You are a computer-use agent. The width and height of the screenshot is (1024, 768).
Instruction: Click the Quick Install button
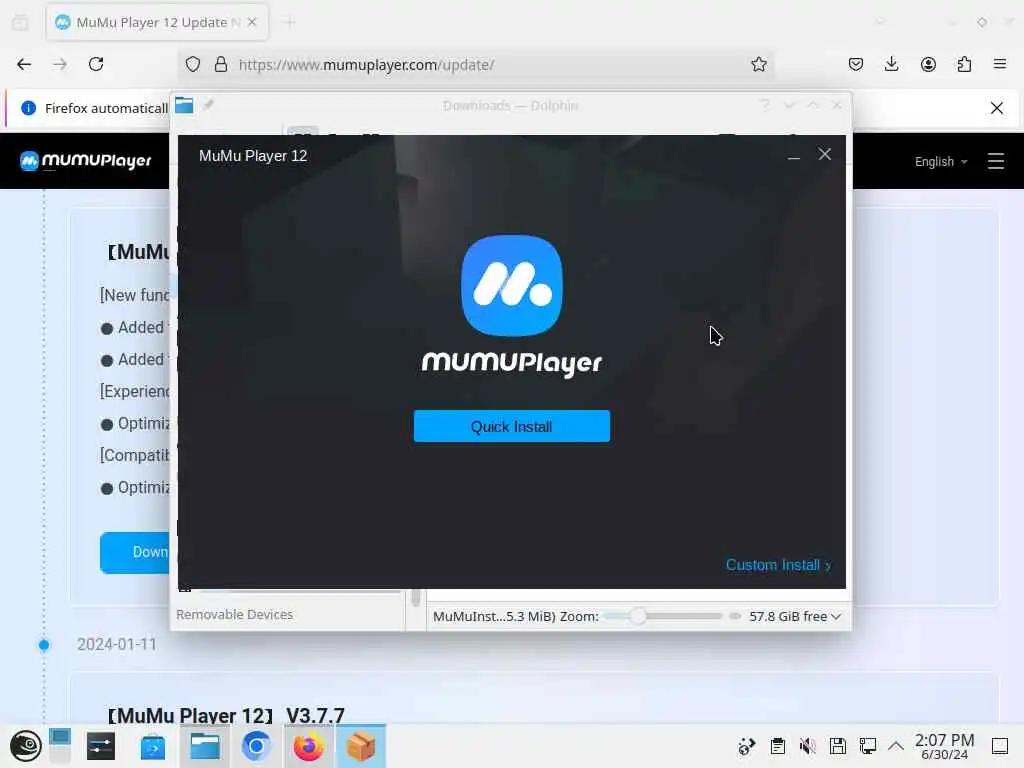[511, 426]
